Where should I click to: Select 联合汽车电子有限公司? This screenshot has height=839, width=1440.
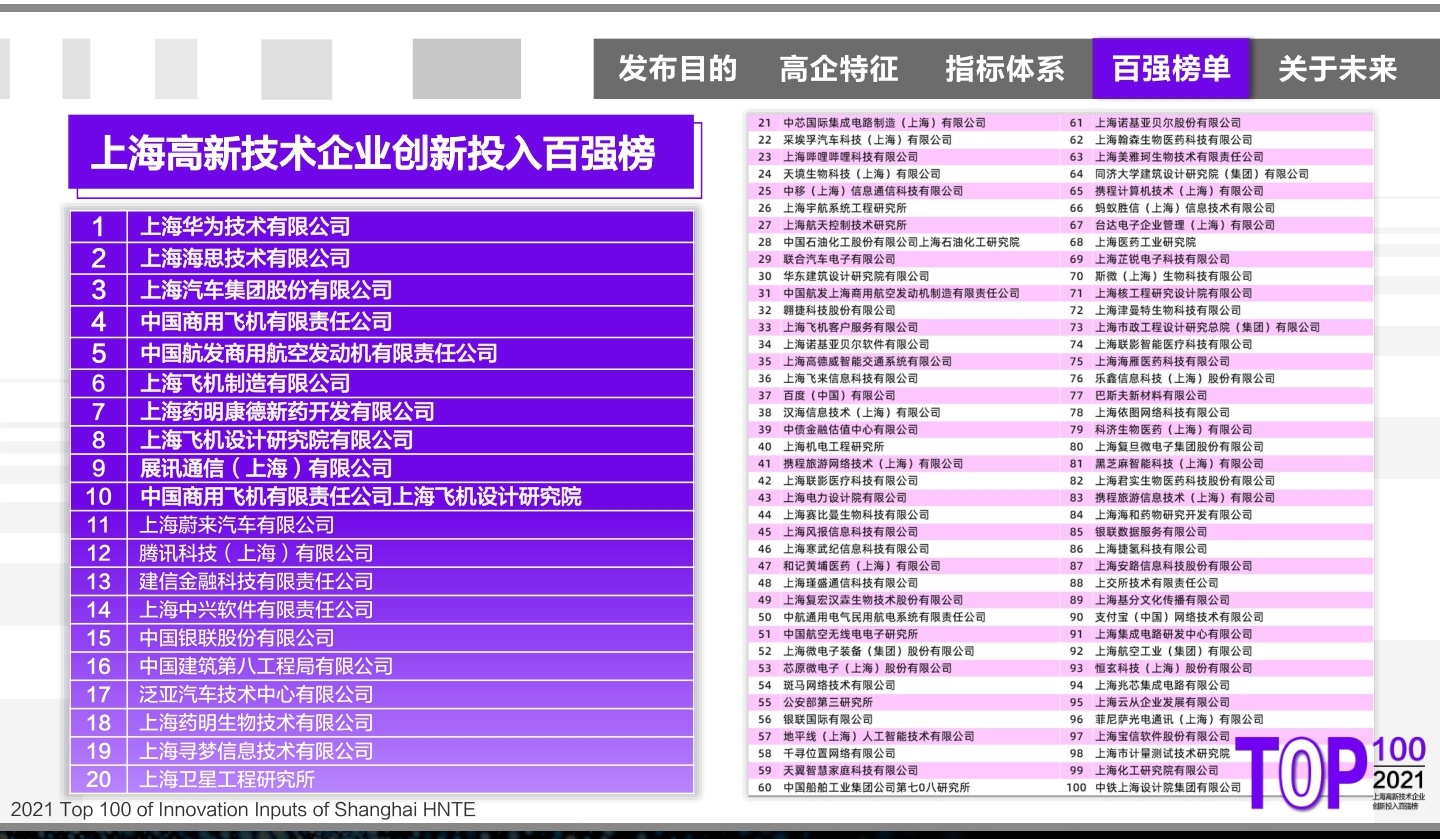839,259
